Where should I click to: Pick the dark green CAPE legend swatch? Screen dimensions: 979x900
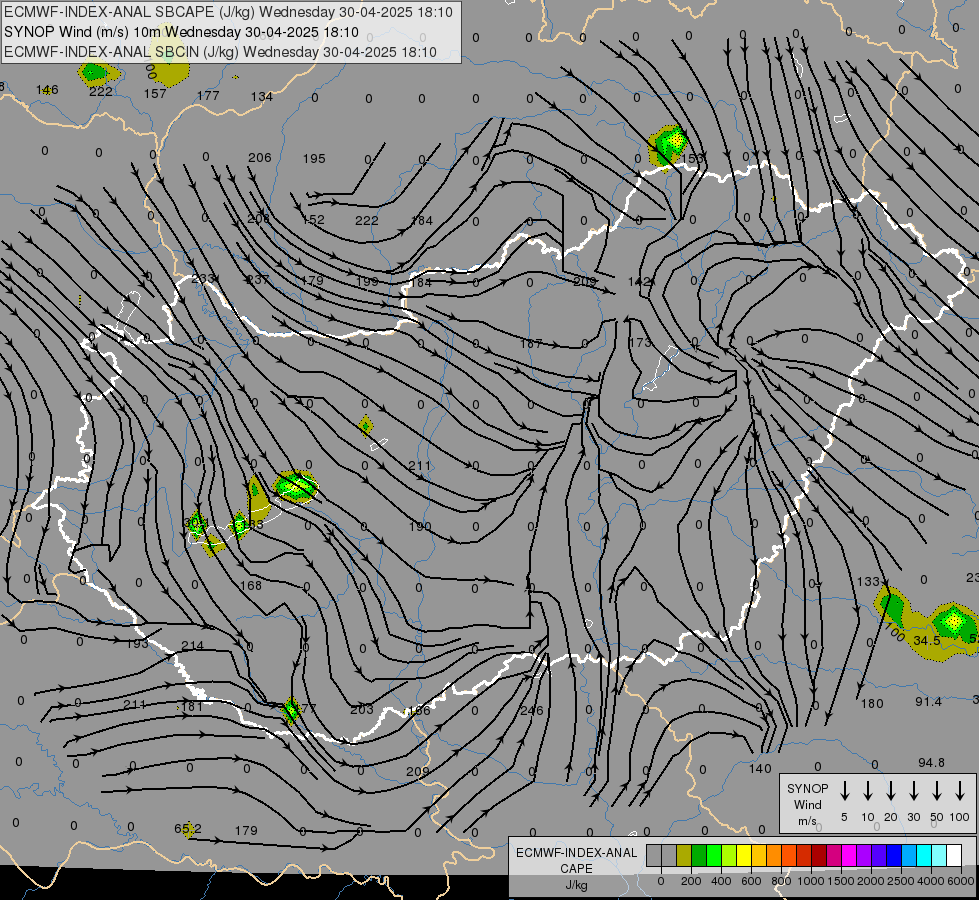pos(699,856)
